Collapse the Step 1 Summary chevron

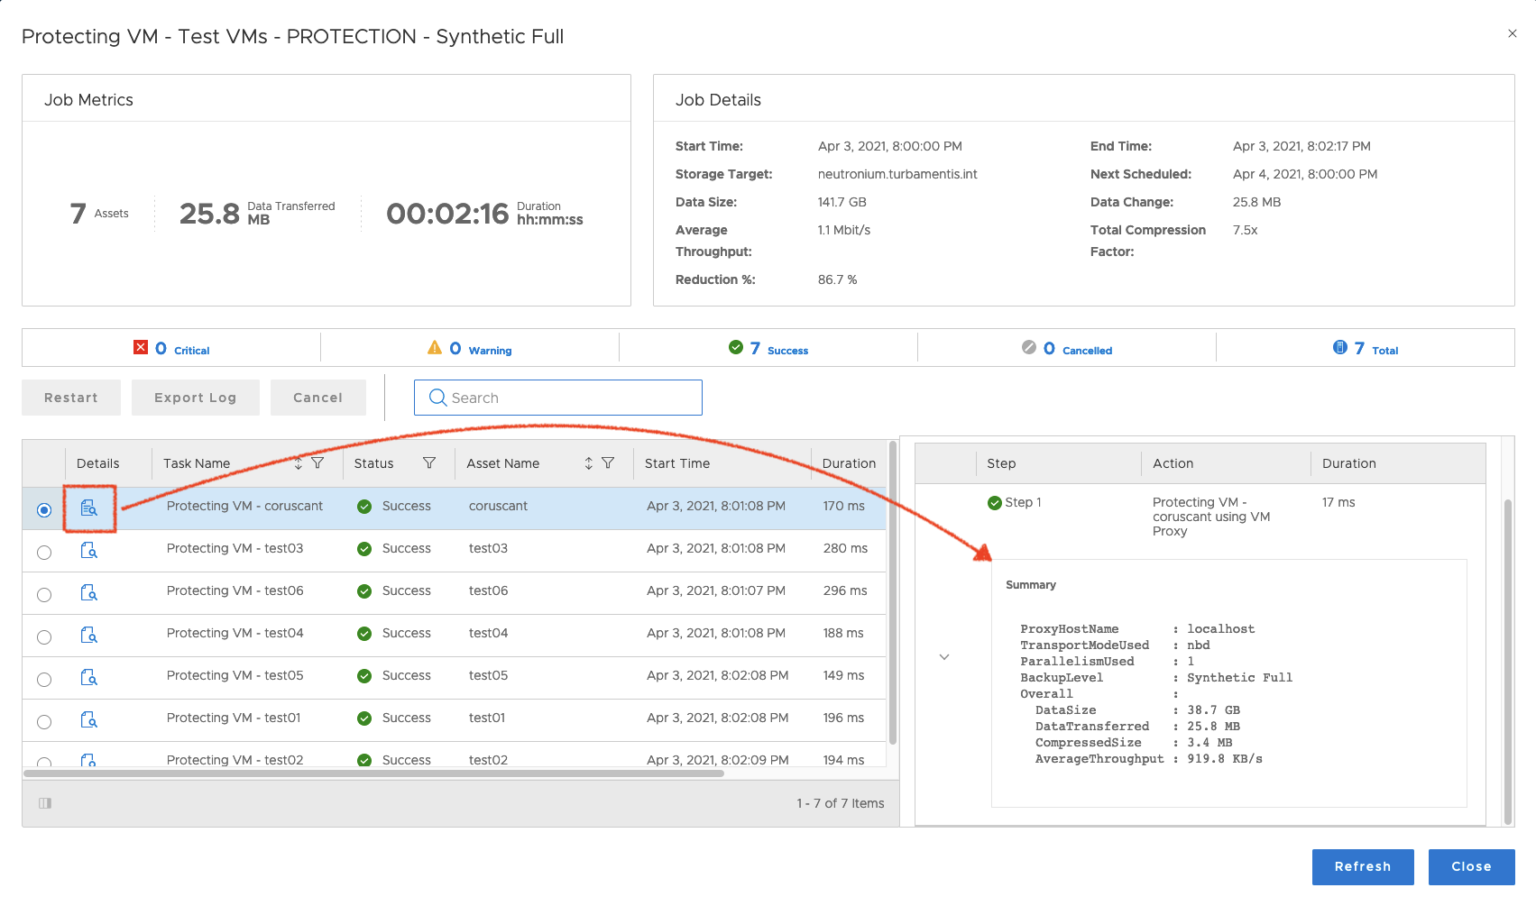[x=944, y=656]
